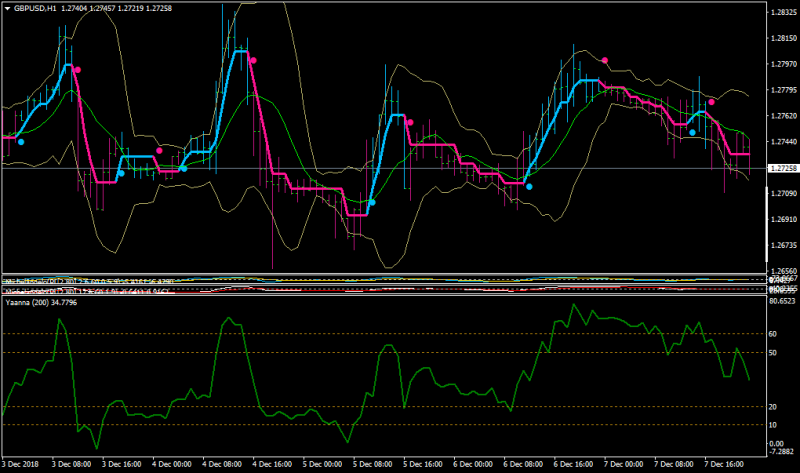Click 4 Dec 16:00 on the time axis
Viewport: 800px width, 473px height.
272,464
